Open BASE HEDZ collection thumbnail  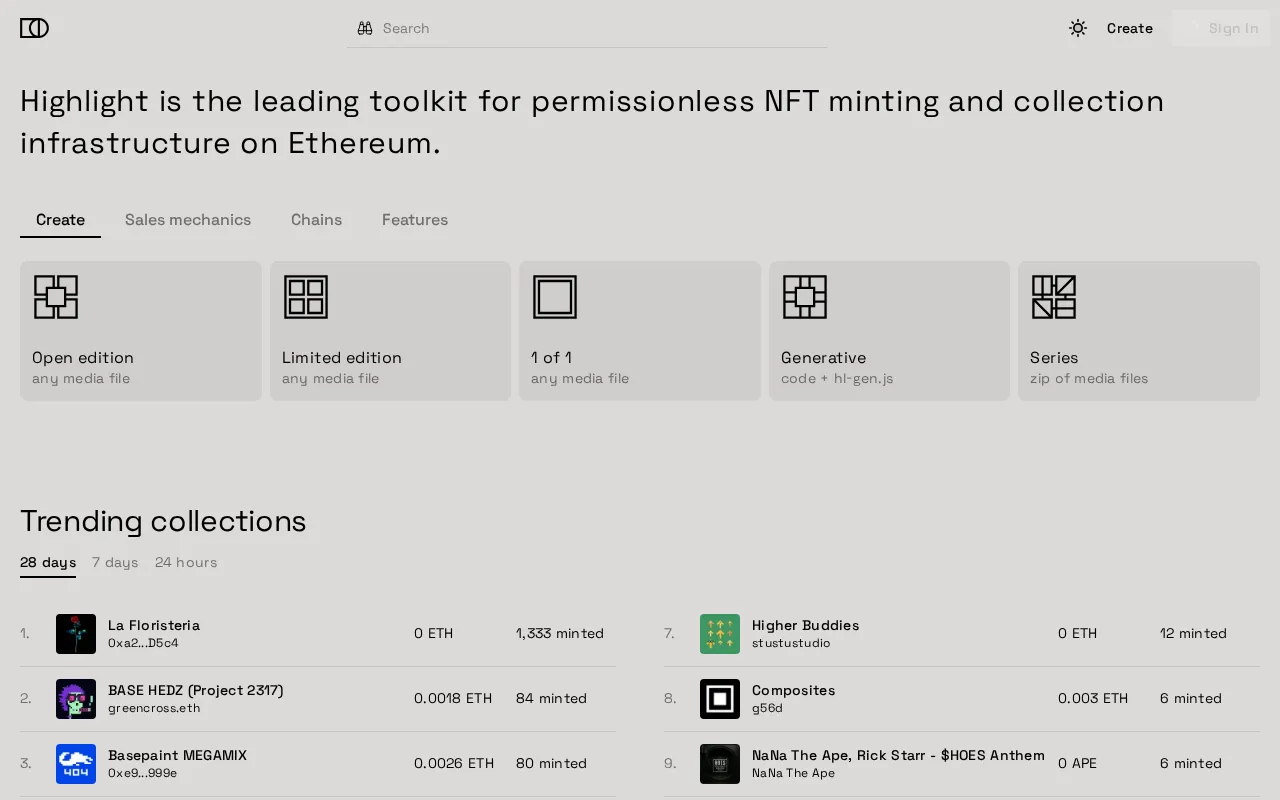tap(76, 699)
